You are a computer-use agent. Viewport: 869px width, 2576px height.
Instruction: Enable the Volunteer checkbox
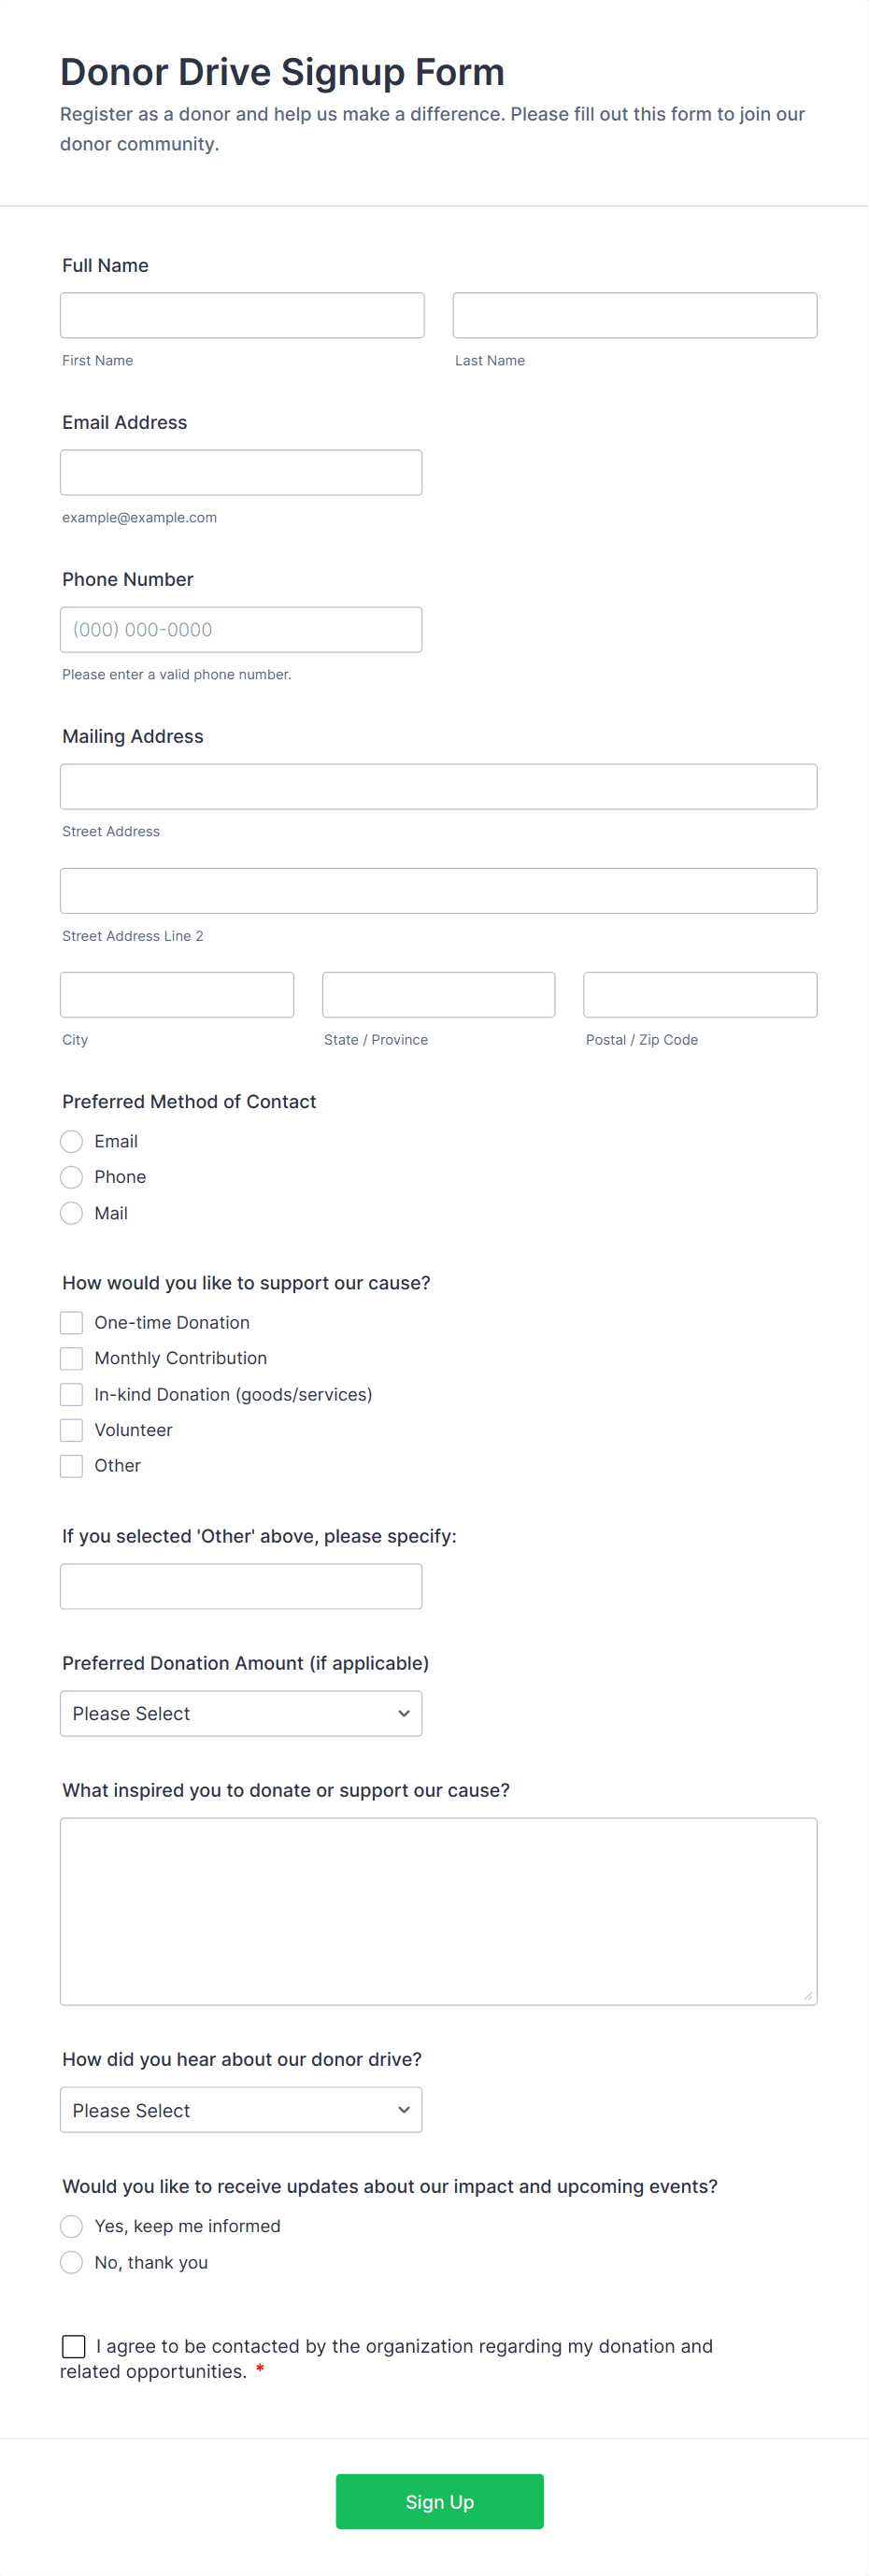pos(72,1430)
